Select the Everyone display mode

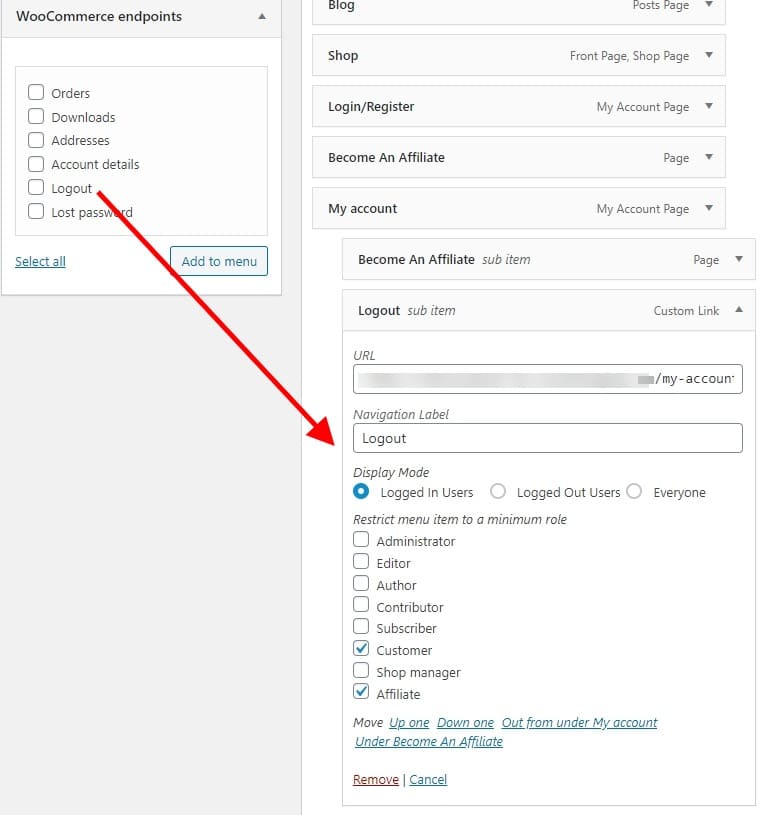(634, 491)
